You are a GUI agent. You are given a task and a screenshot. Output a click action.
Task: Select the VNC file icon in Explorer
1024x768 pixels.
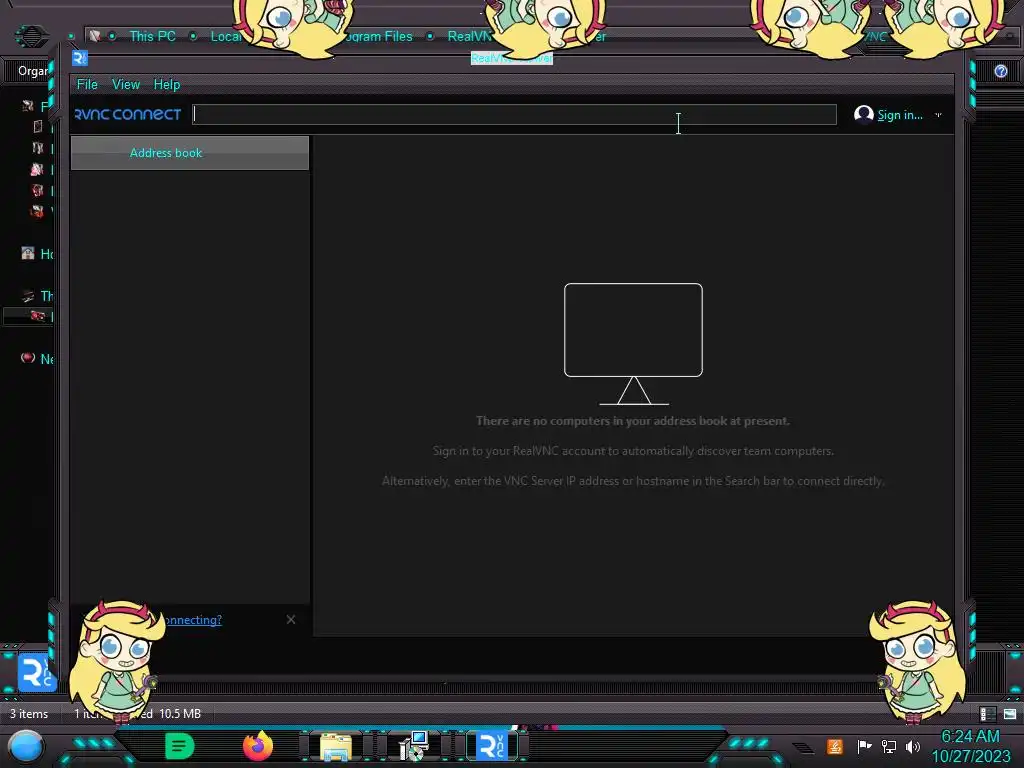36,672
